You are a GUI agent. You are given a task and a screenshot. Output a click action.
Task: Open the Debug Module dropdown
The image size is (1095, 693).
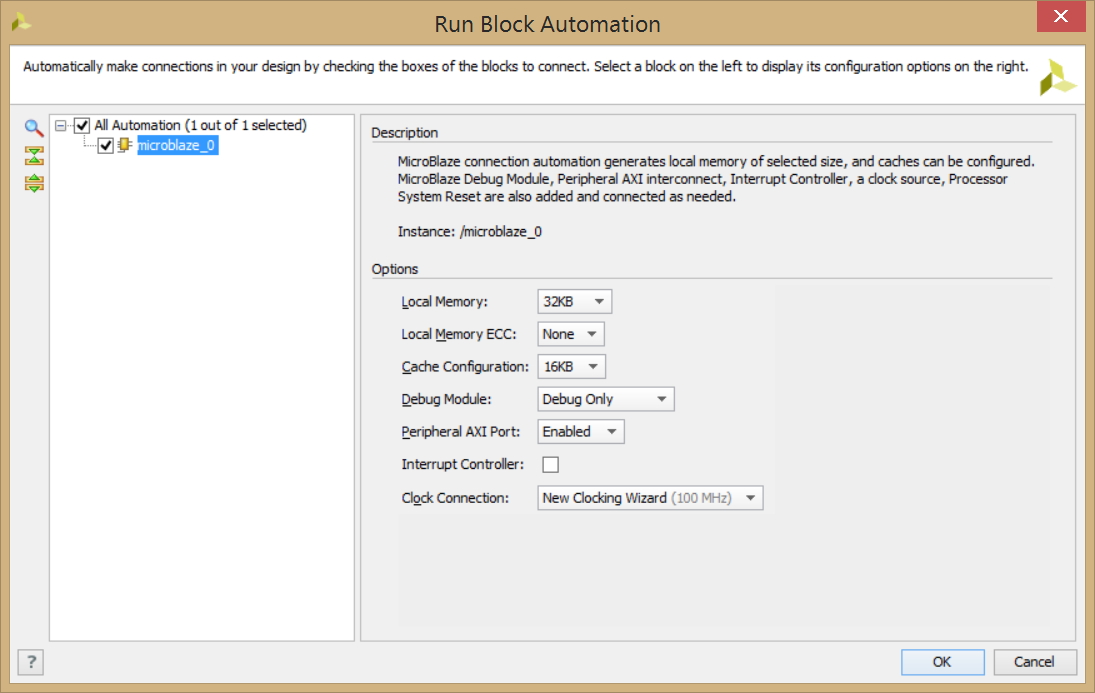pyautogui.click(x=605, y=399)
